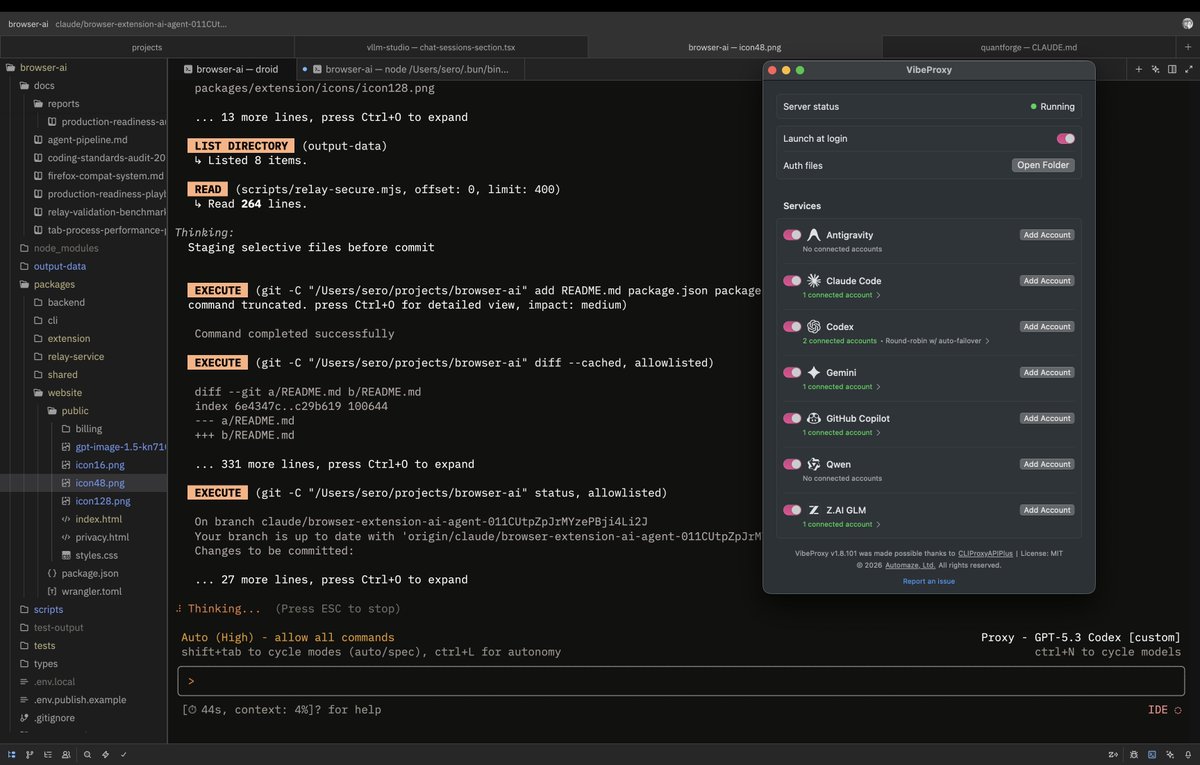Screen dimensions: 1200x765
Task: Toggle terminal panel icon in status bar
Action: [x=1152, y=754]
